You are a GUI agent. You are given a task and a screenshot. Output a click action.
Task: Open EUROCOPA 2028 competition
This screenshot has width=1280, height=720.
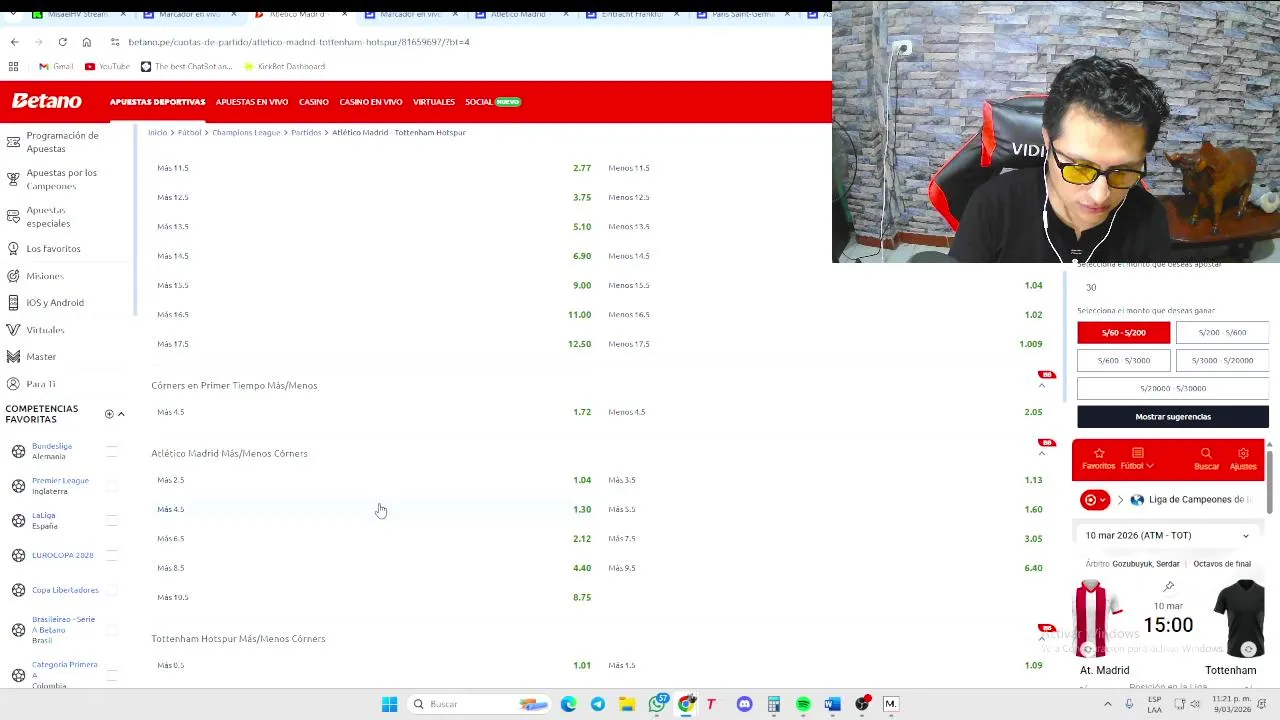(62, 555)
